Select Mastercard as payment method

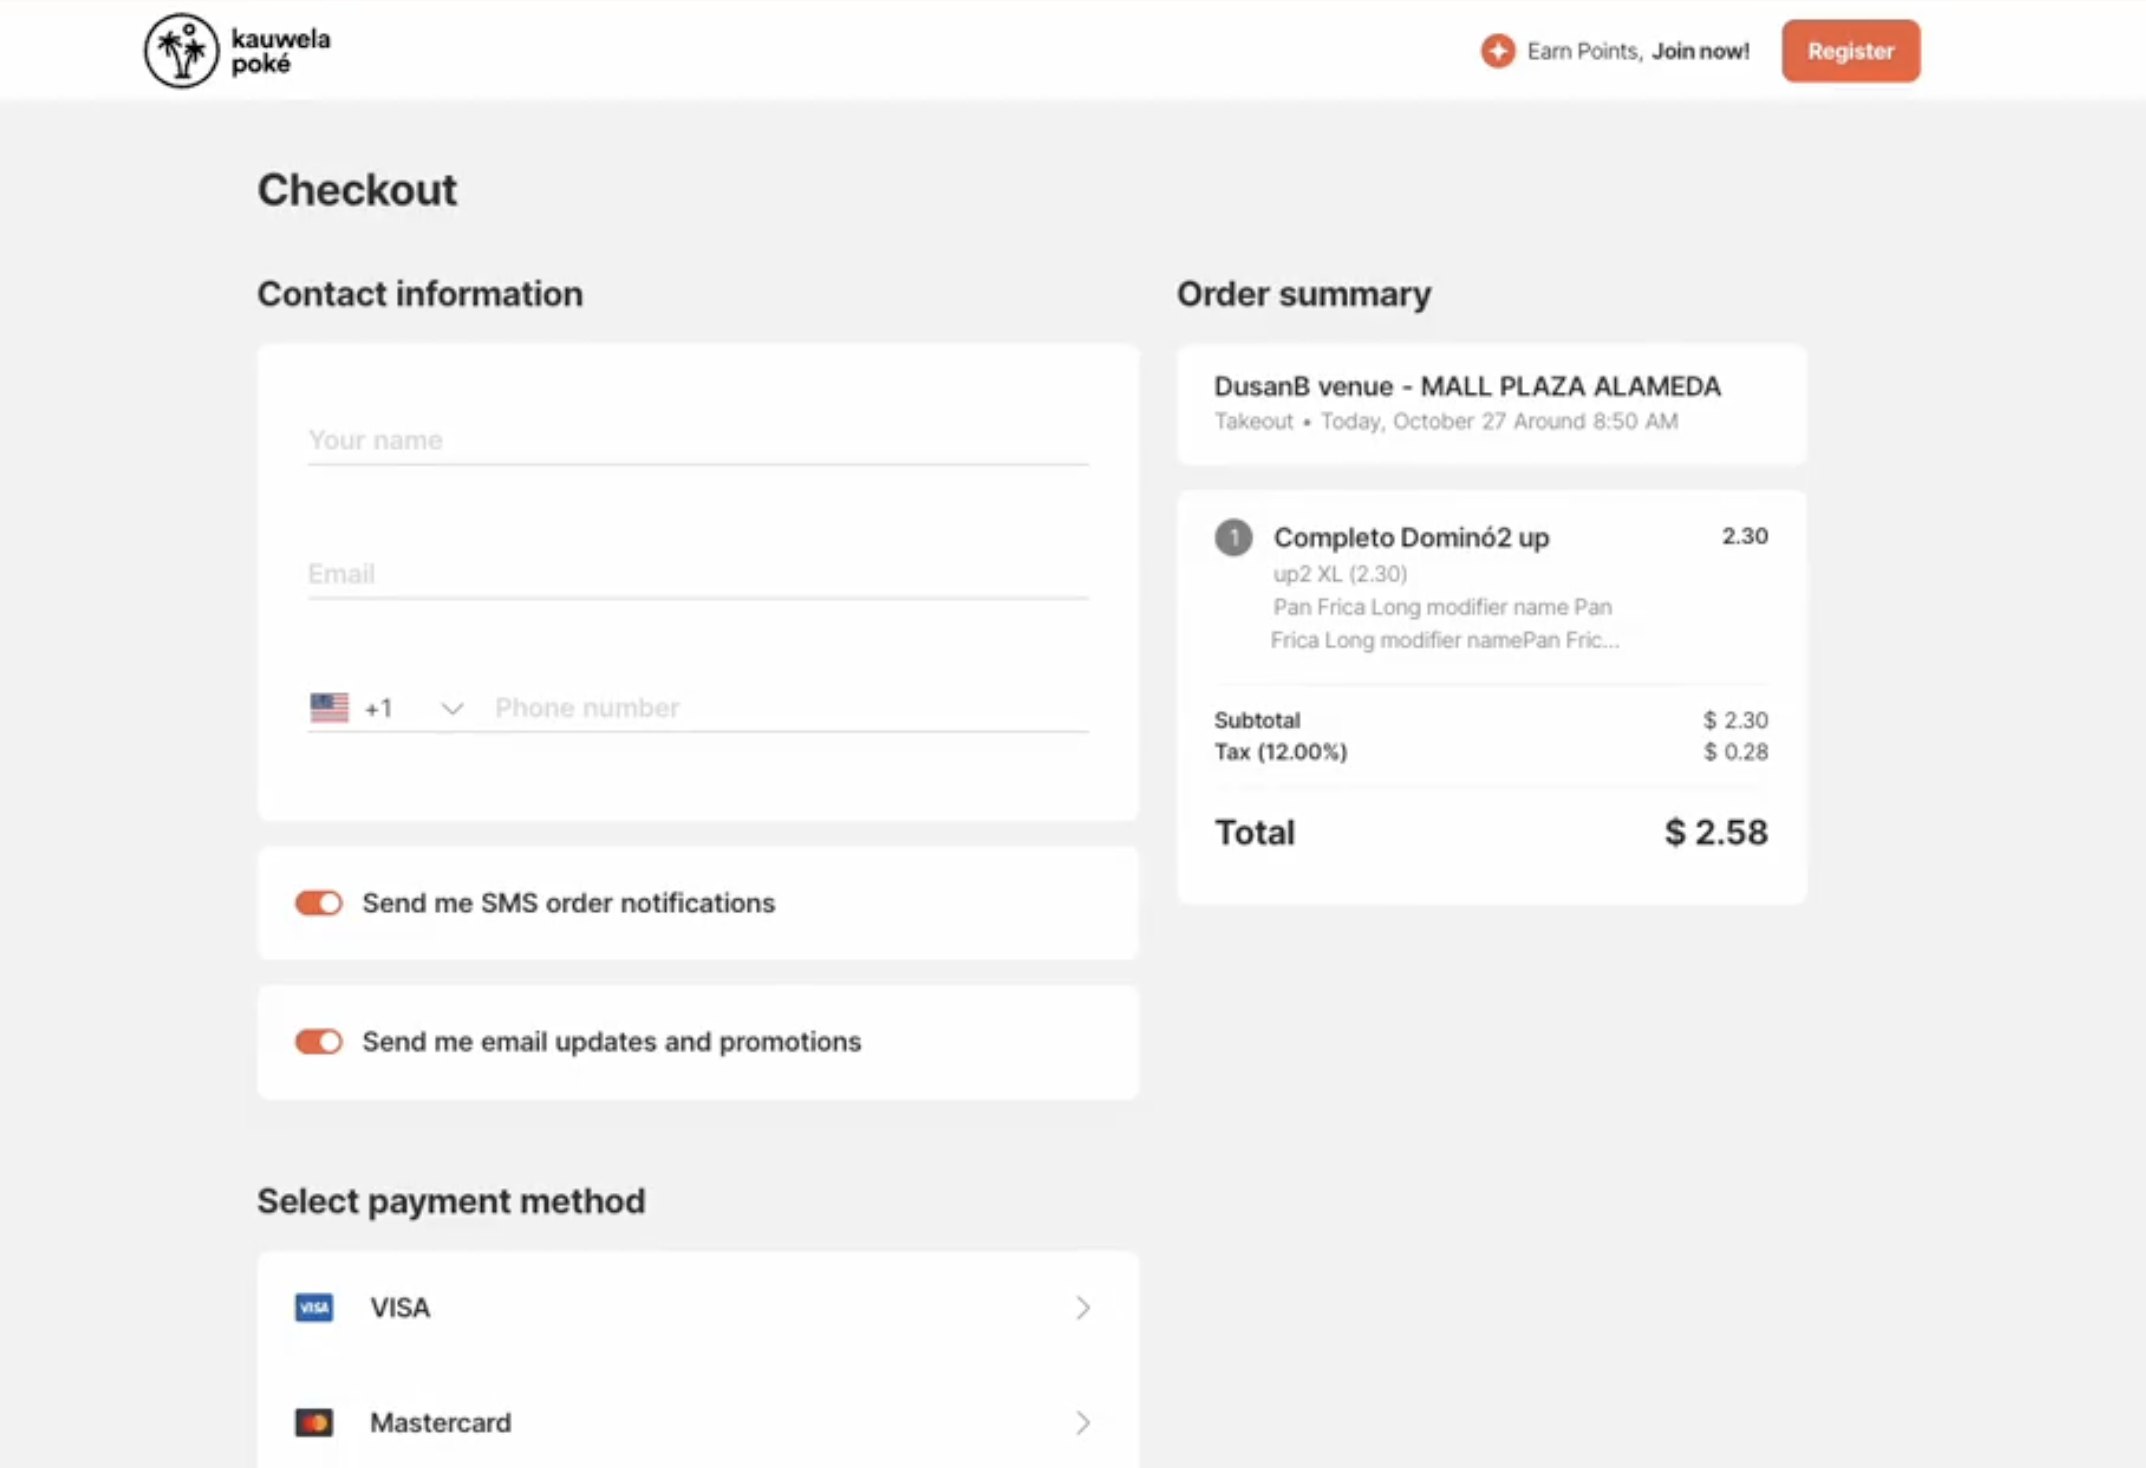coord(440,1423)
